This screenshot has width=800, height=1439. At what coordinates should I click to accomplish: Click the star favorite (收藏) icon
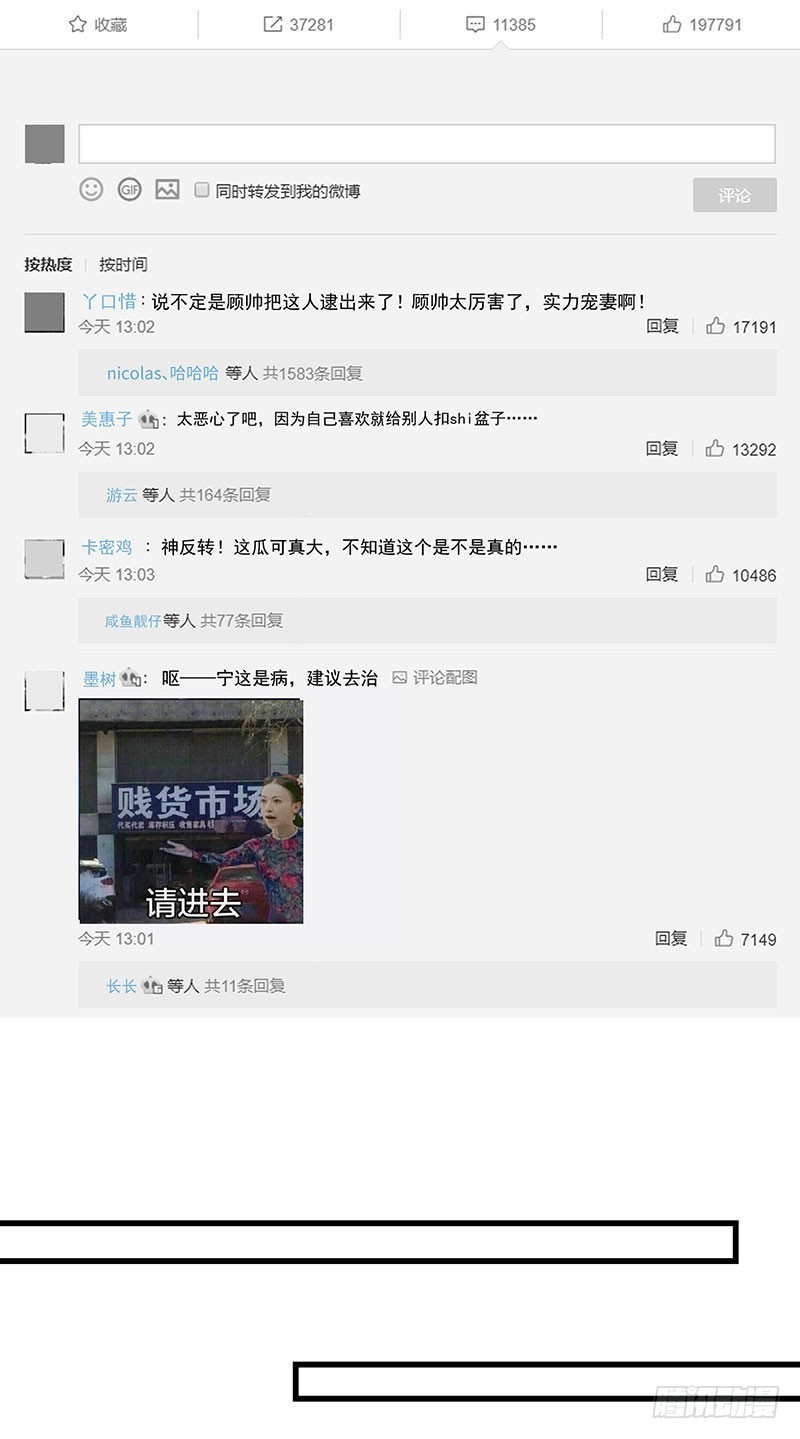pos(77,24)
